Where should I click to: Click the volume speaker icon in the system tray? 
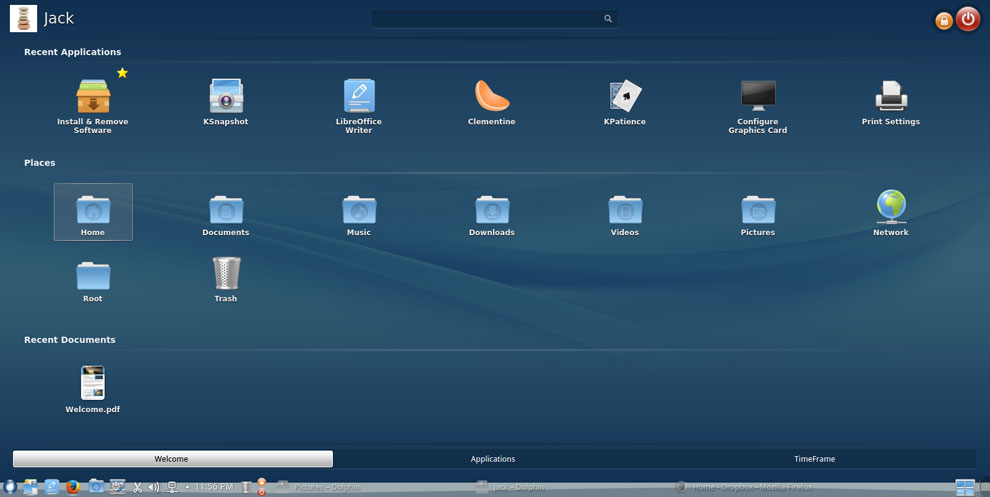pyautogui.click(x=153, y=487)
